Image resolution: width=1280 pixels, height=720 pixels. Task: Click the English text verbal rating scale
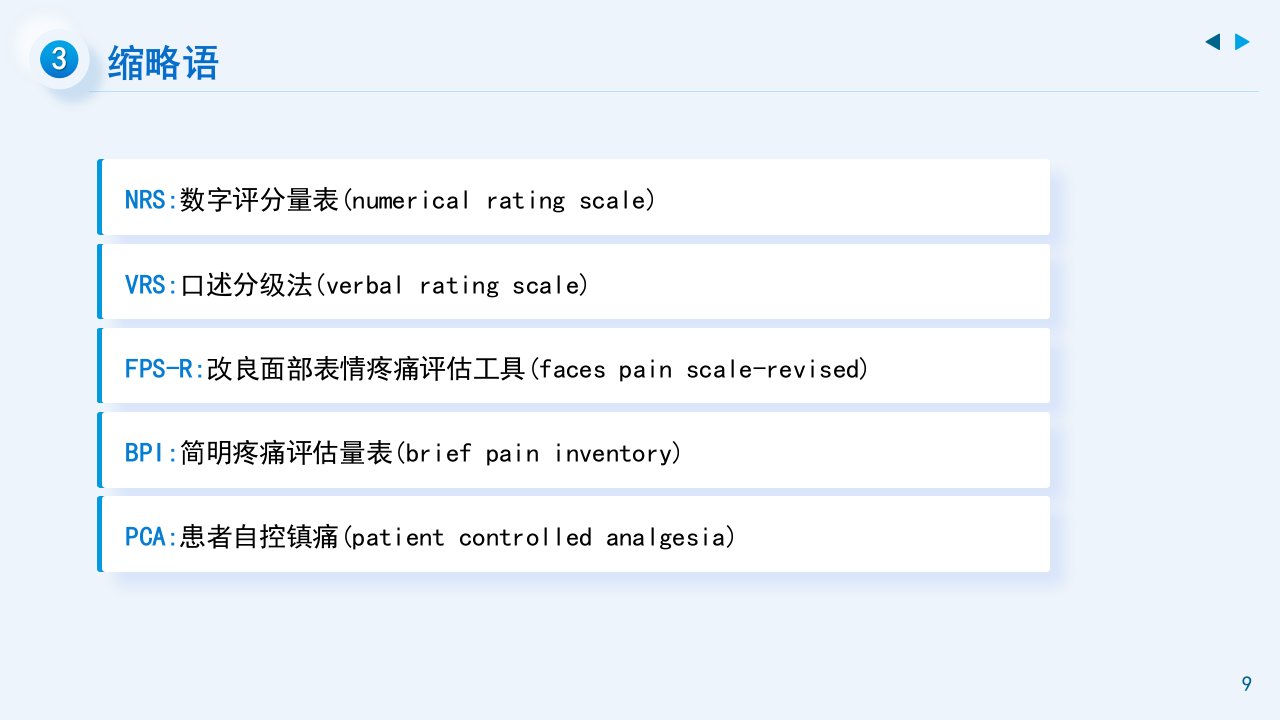(452, 285)
